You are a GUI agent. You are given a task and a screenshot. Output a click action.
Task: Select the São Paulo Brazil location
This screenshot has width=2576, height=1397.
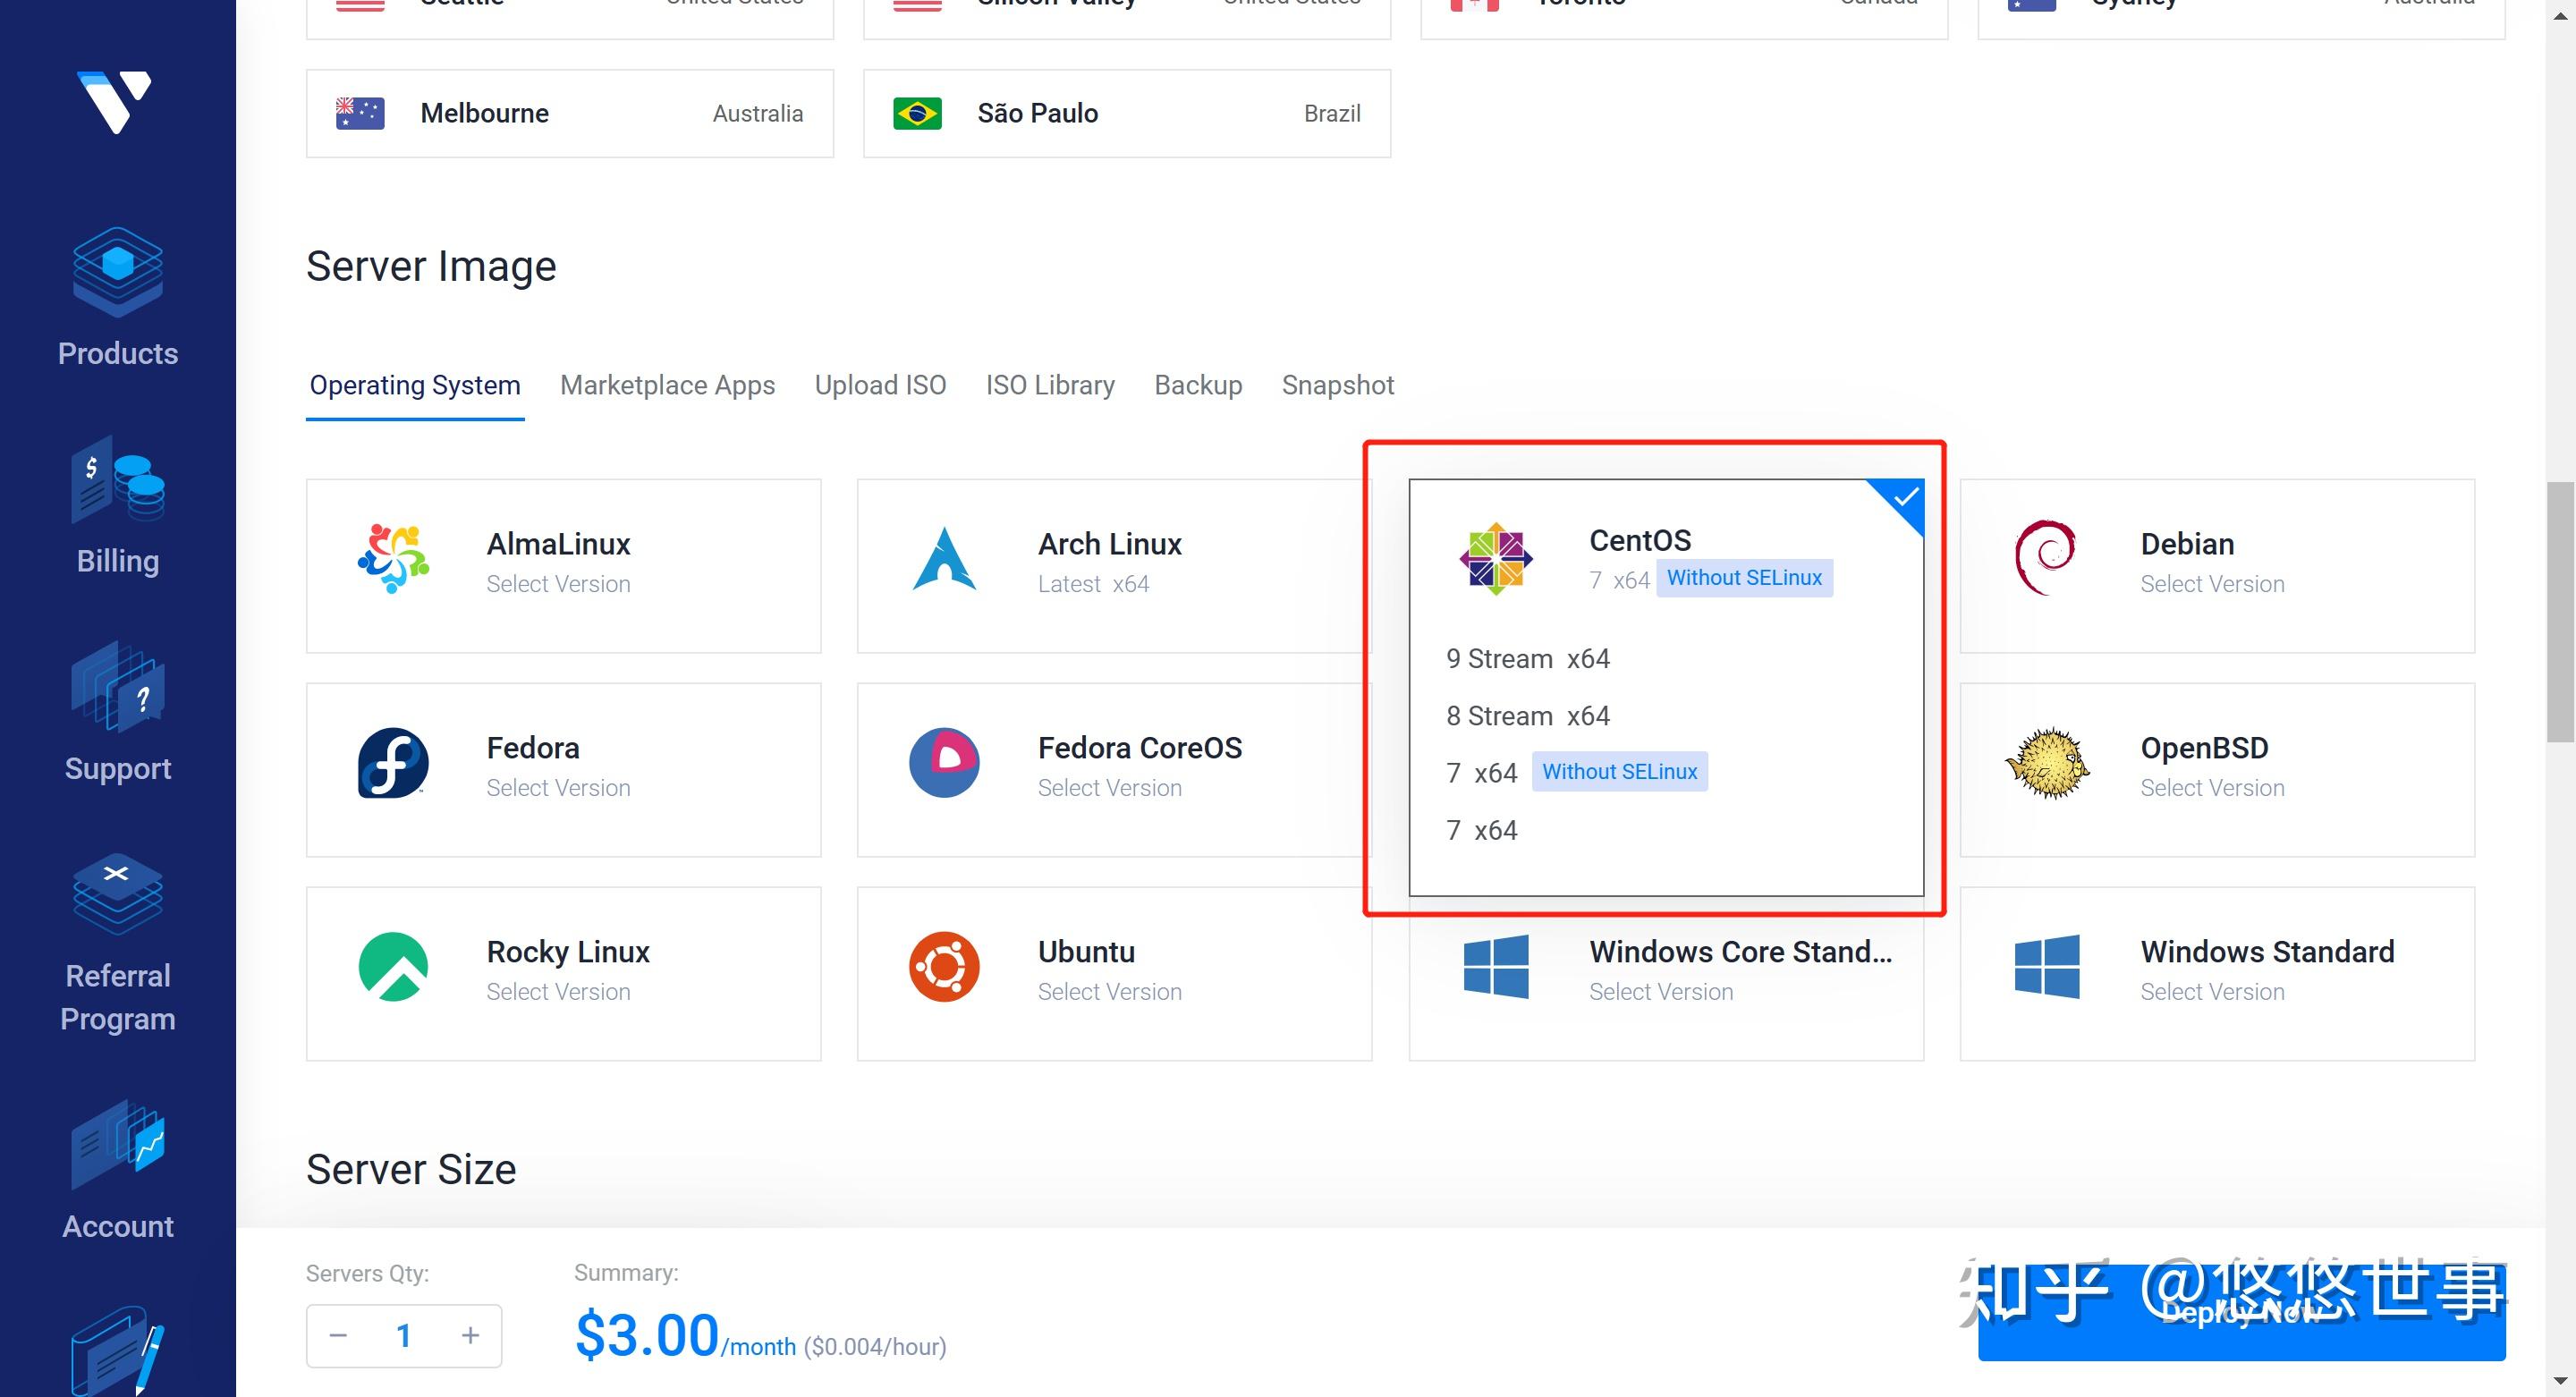point(1125,113)
